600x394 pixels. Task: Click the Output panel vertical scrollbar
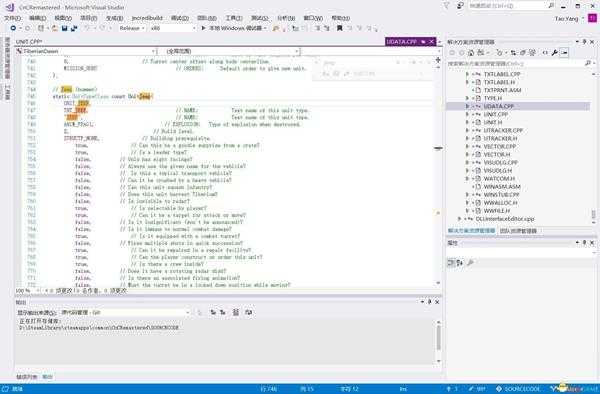(439, 338)
